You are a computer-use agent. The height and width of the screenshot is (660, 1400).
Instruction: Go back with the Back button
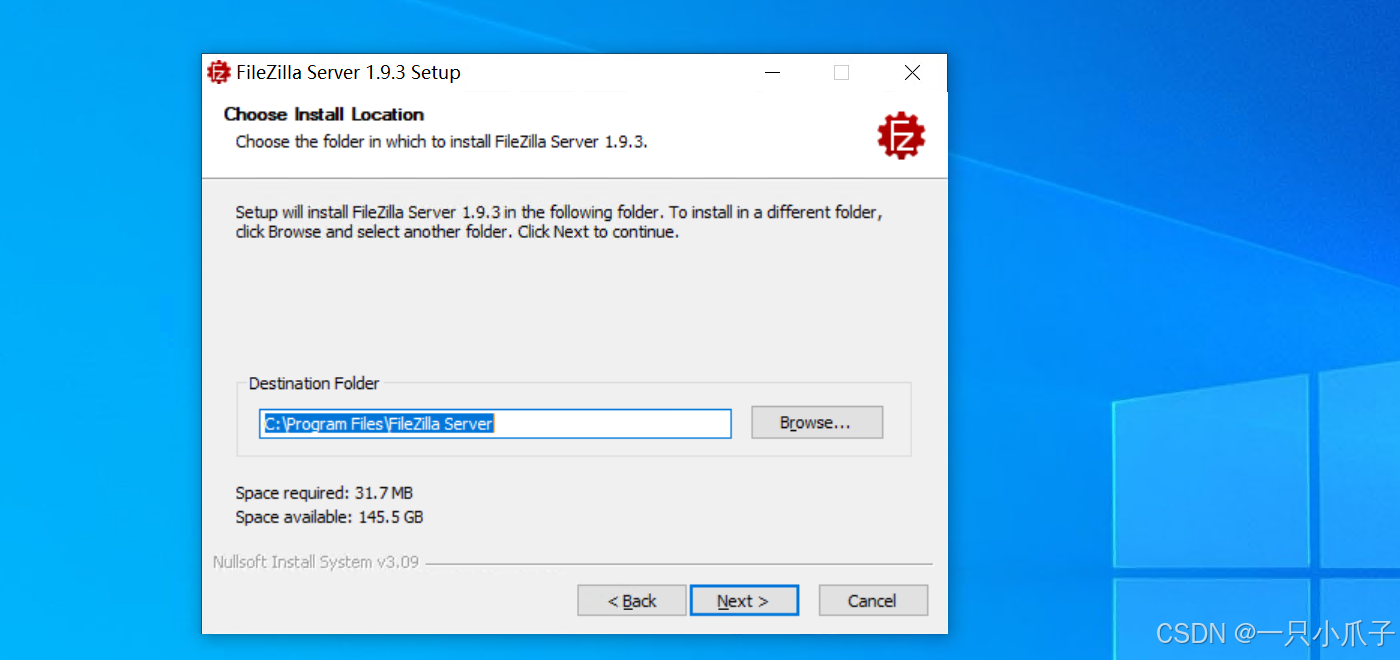point(632,600)
